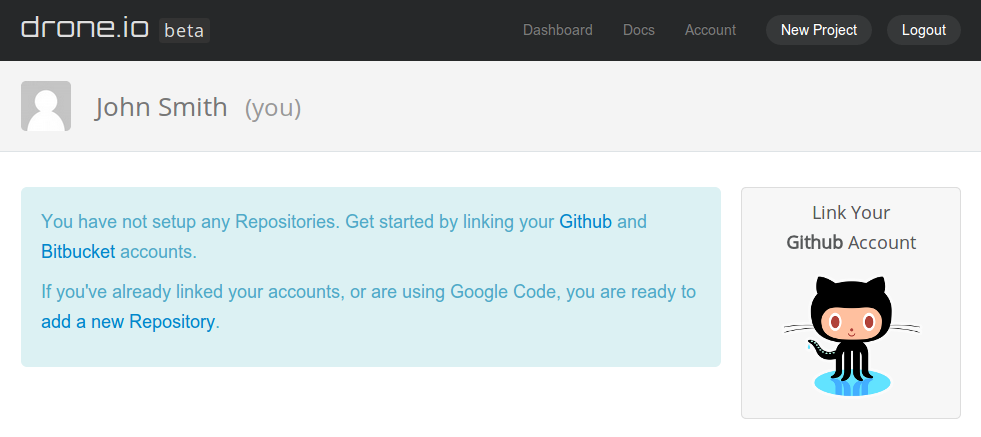Click John Smith's avatar placeholder image
This screenshot has width=981, height=437.
tap(46, 106)
